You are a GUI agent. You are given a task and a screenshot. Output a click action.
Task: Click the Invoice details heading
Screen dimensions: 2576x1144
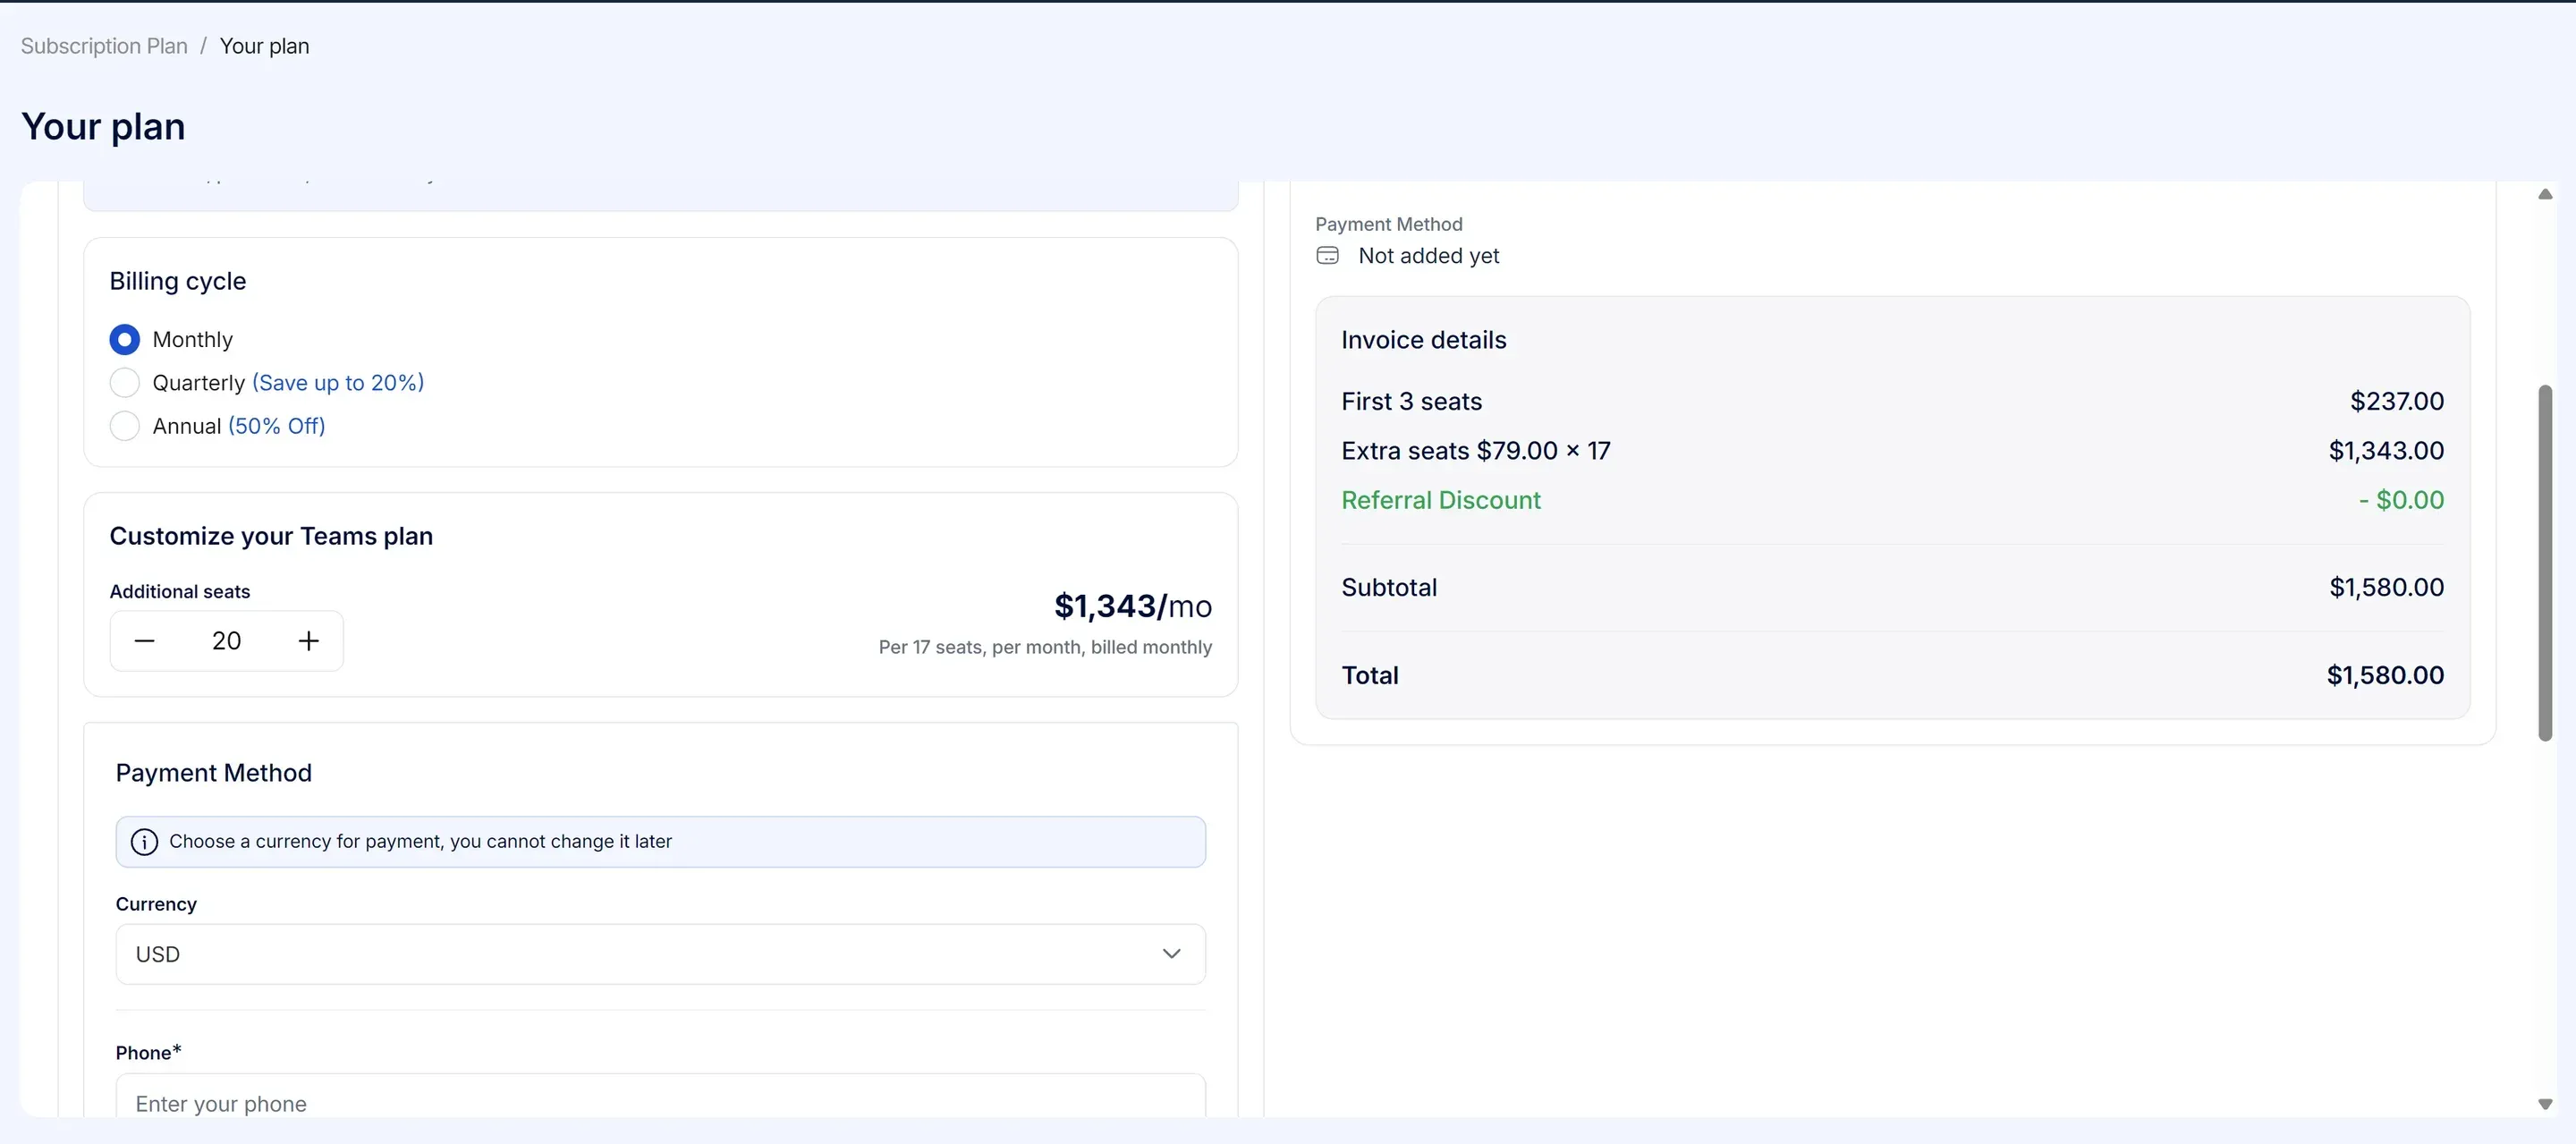[1423, 340]
